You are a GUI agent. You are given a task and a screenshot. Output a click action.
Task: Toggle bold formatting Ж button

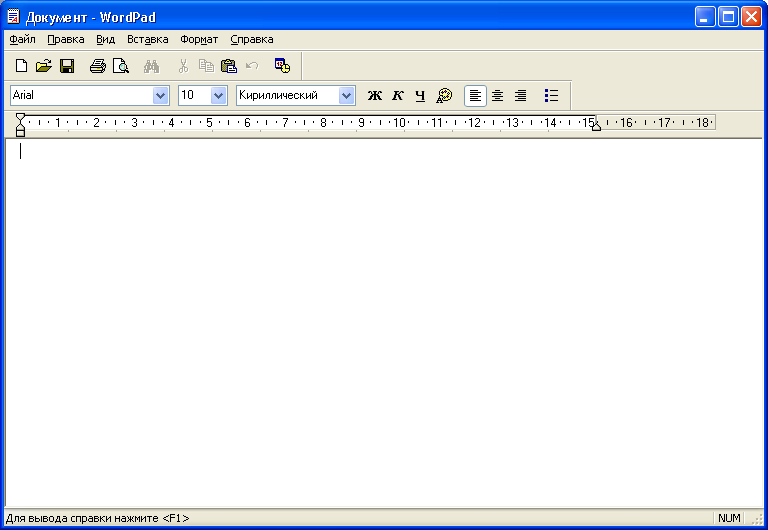click(375, 96)
